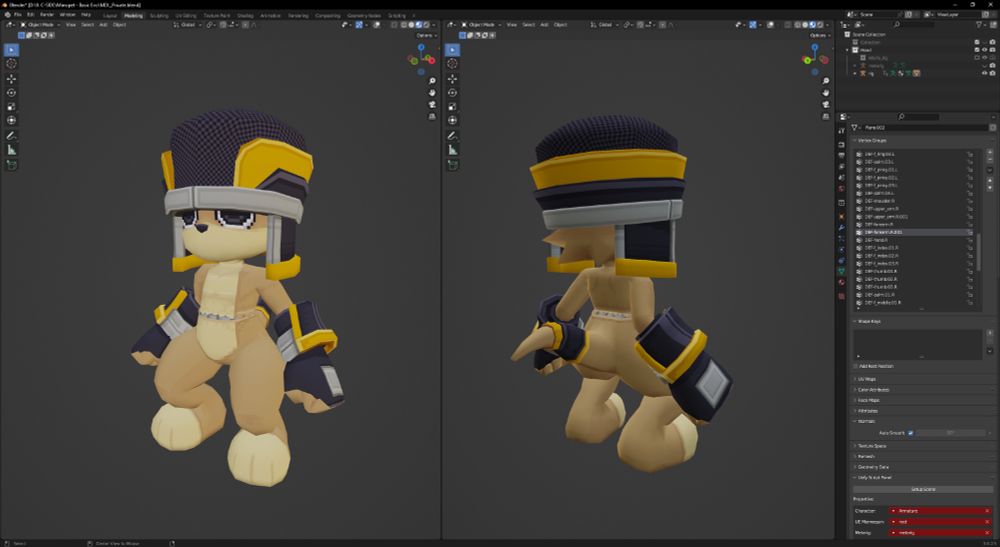This screenshot has width=1000, height=547.
Task: Open Add menu in left viewport header
Action: 103,25
